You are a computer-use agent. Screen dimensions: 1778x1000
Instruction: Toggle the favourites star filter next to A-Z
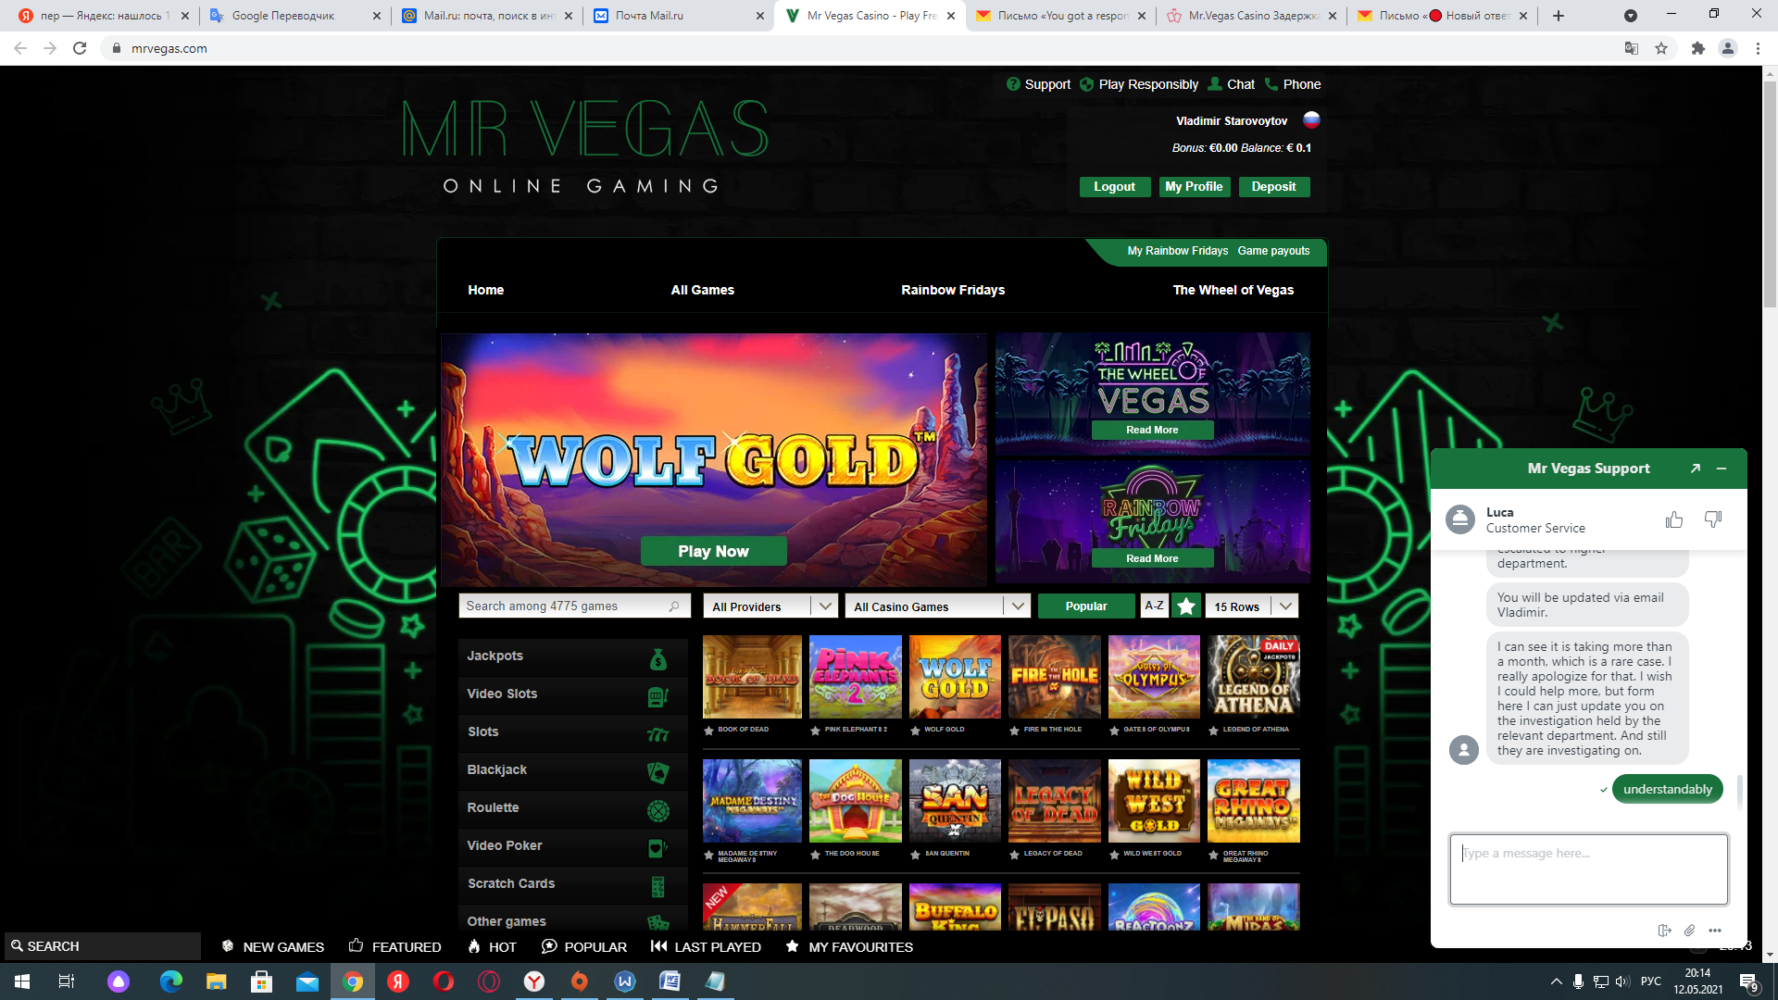[x=1186, y=606]
